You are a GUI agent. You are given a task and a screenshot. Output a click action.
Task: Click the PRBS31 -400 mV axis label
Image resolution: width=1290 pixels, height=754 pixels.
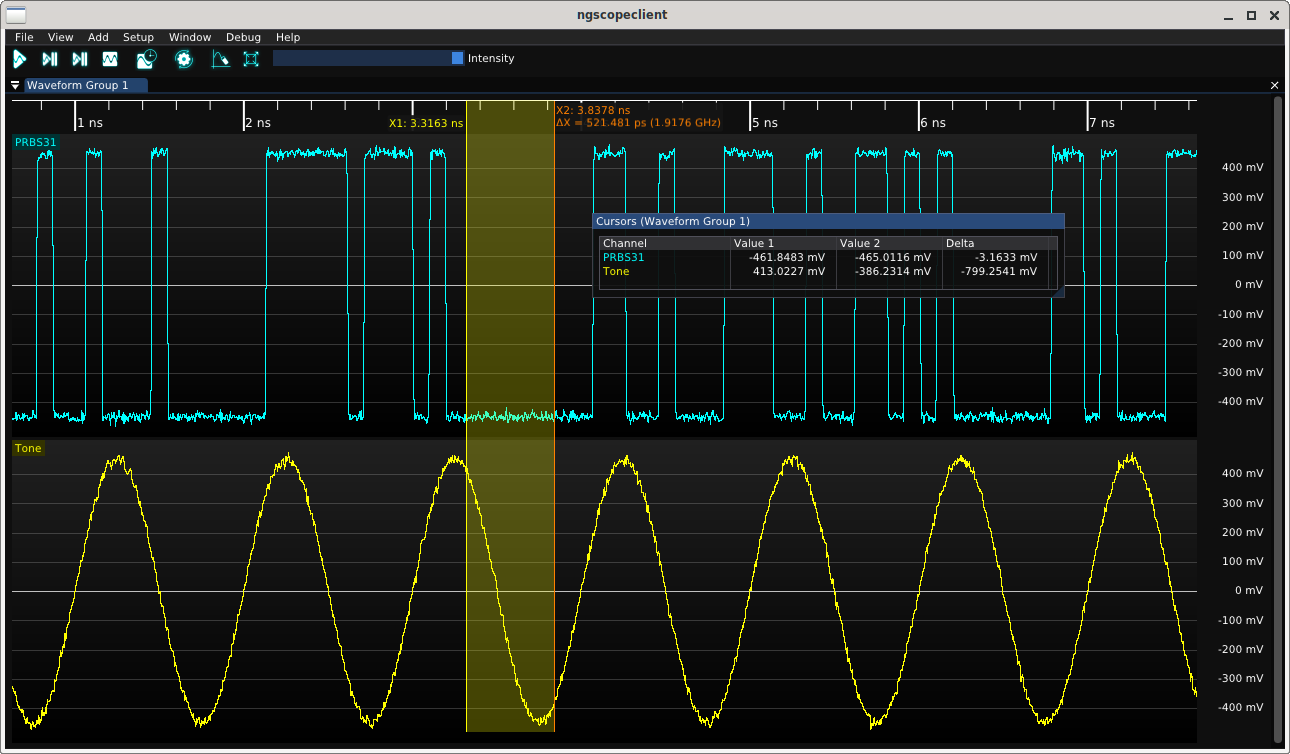[1240, 401]
